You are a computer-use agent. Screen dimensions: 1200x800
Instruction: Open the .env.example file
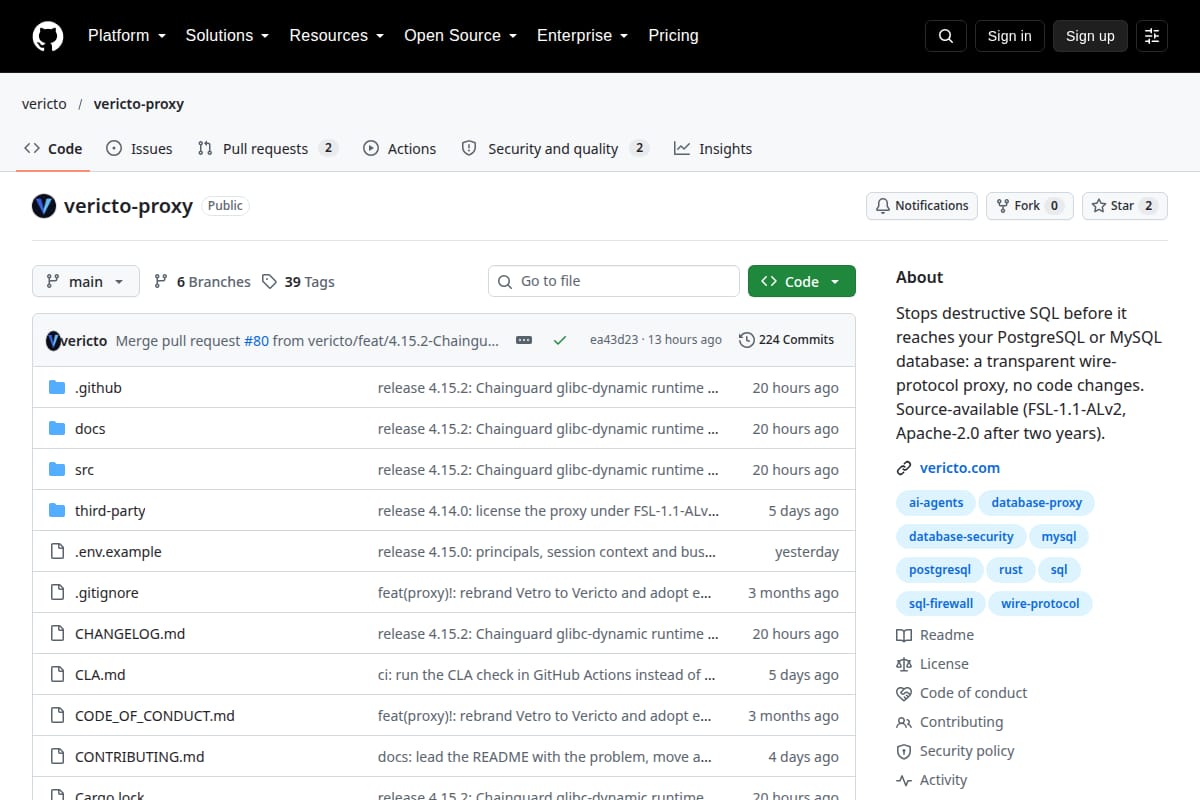click(118, 552)
